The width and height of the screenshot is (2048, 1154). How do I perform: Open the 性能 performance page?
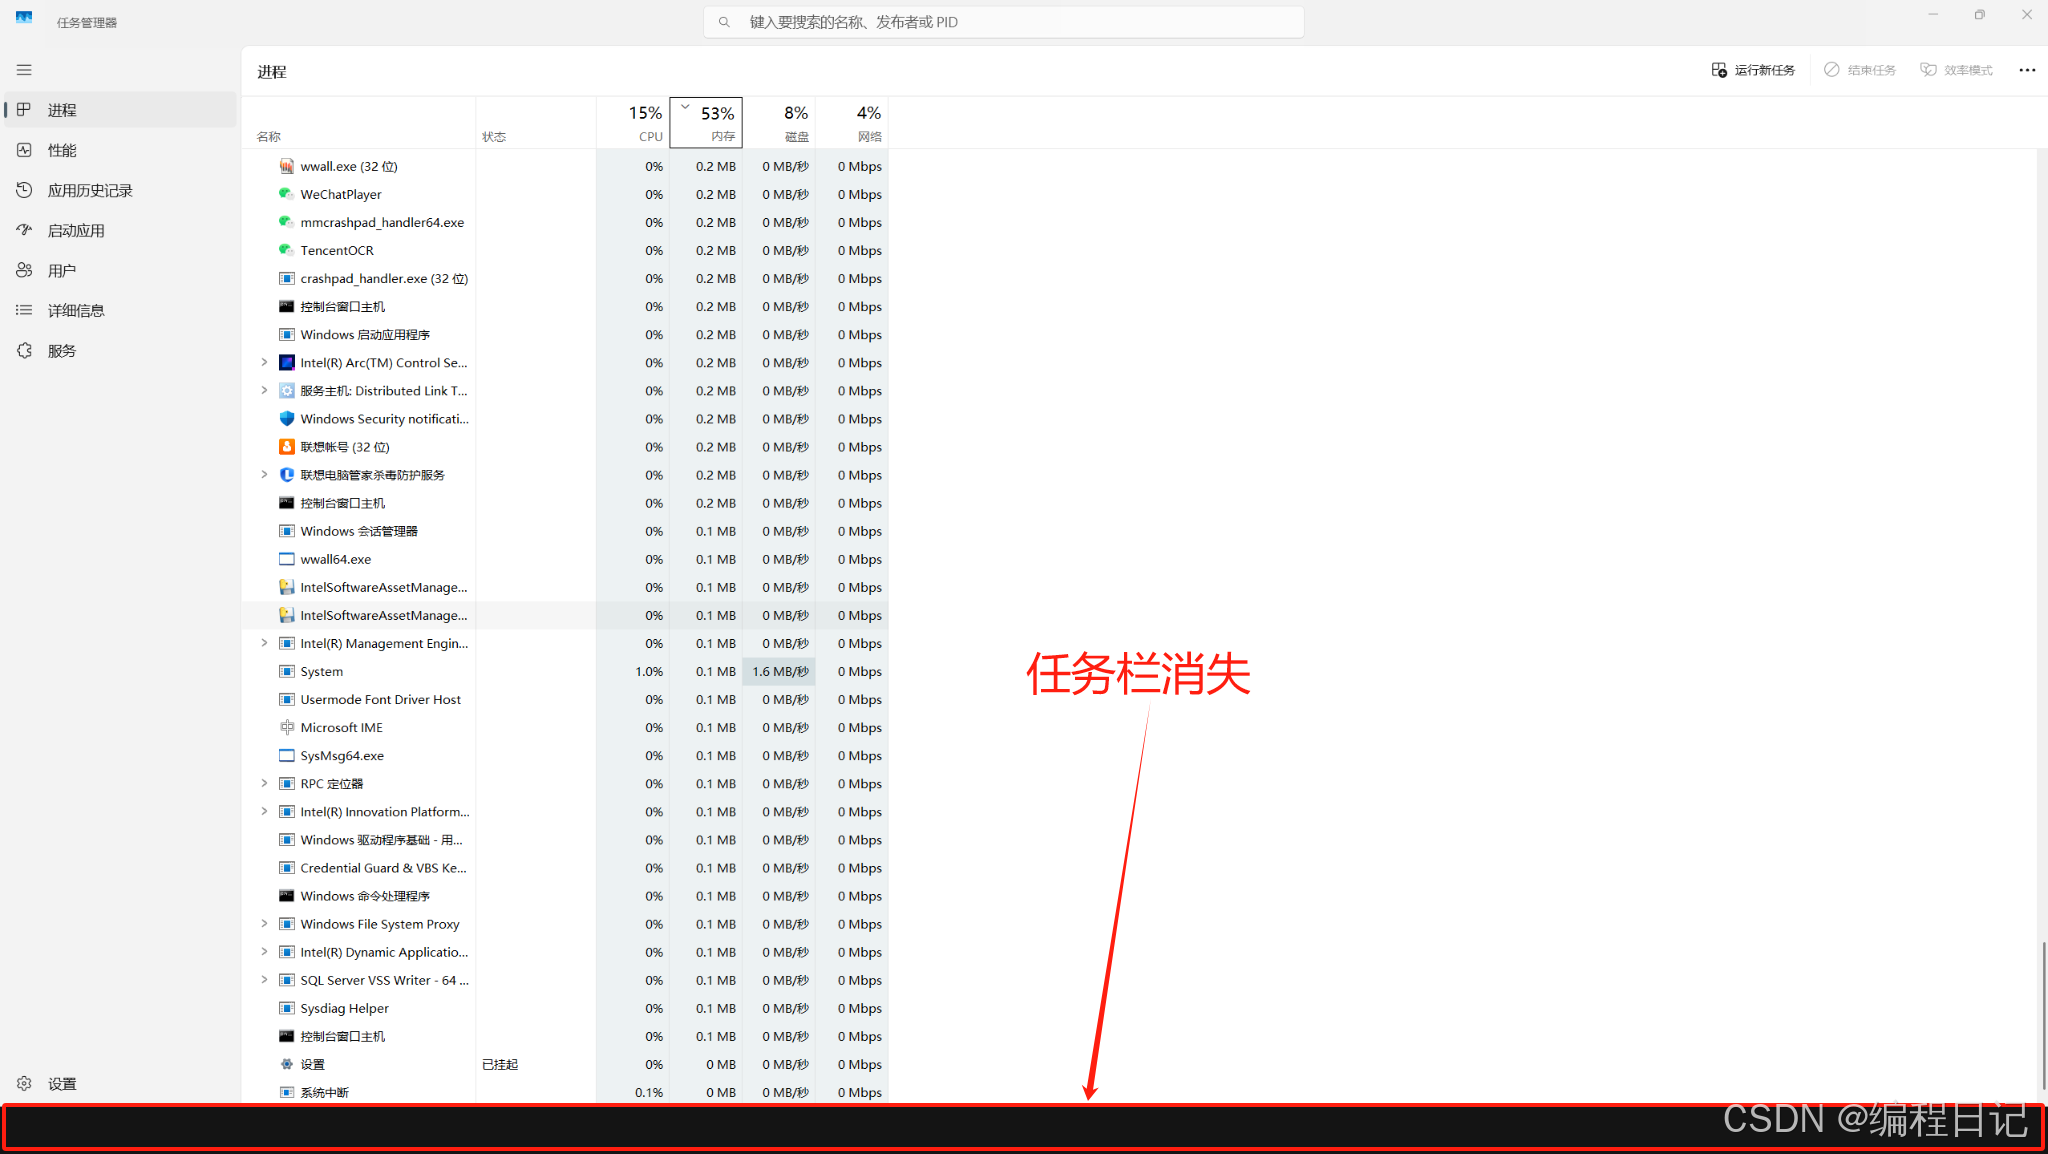pos(61,150)
